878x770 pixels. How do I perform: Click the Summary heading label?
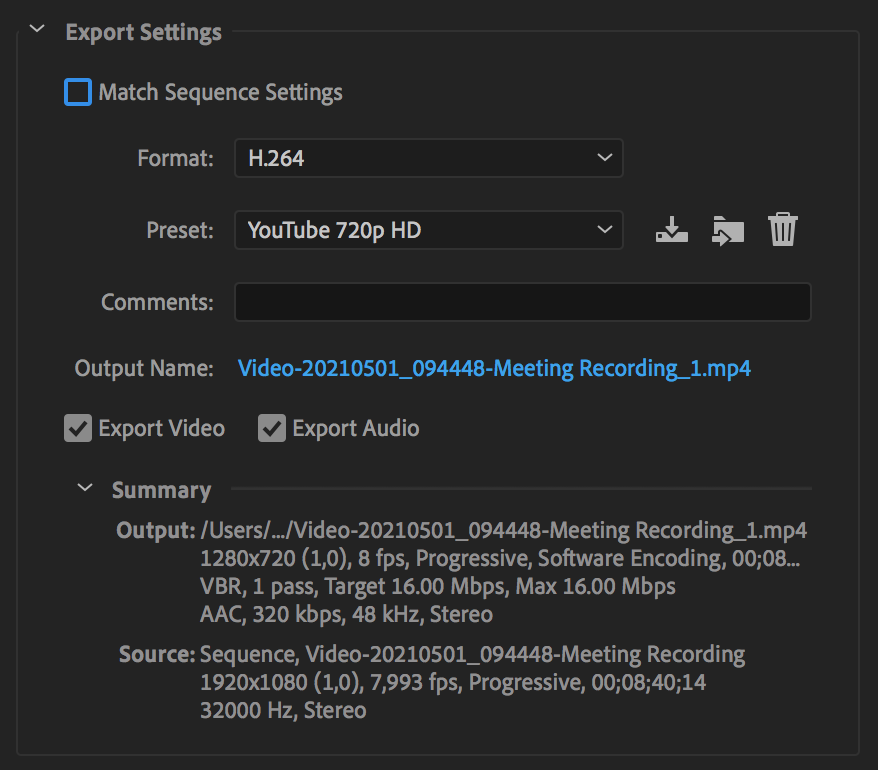161,490
